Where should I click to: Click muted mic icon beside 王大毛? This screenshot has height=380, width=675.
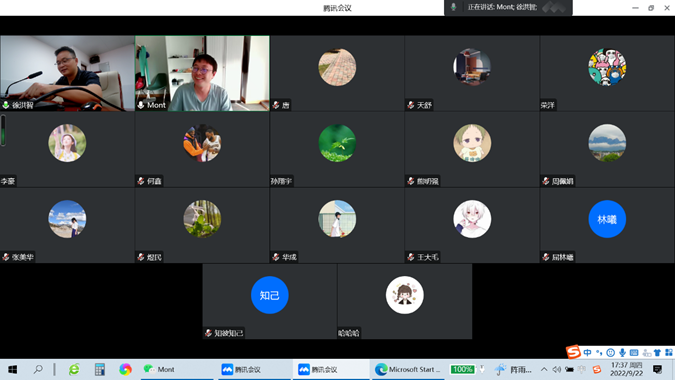[411, 257]
